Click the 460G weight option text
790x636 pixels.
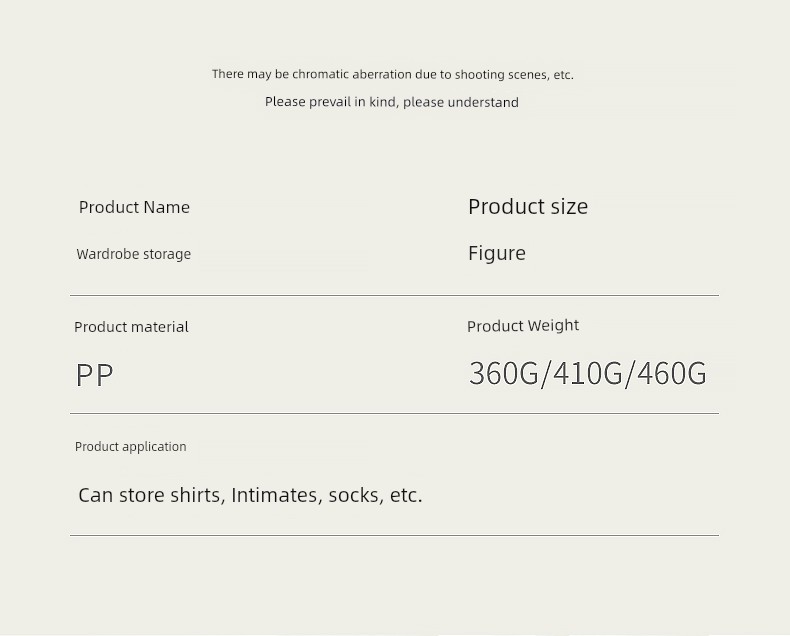672,373
